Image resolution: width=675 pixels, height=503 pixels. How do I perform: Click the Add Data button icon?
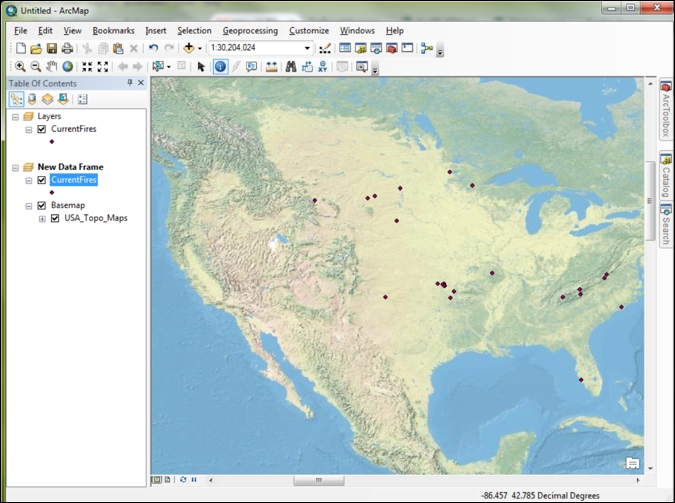[188, 48]
